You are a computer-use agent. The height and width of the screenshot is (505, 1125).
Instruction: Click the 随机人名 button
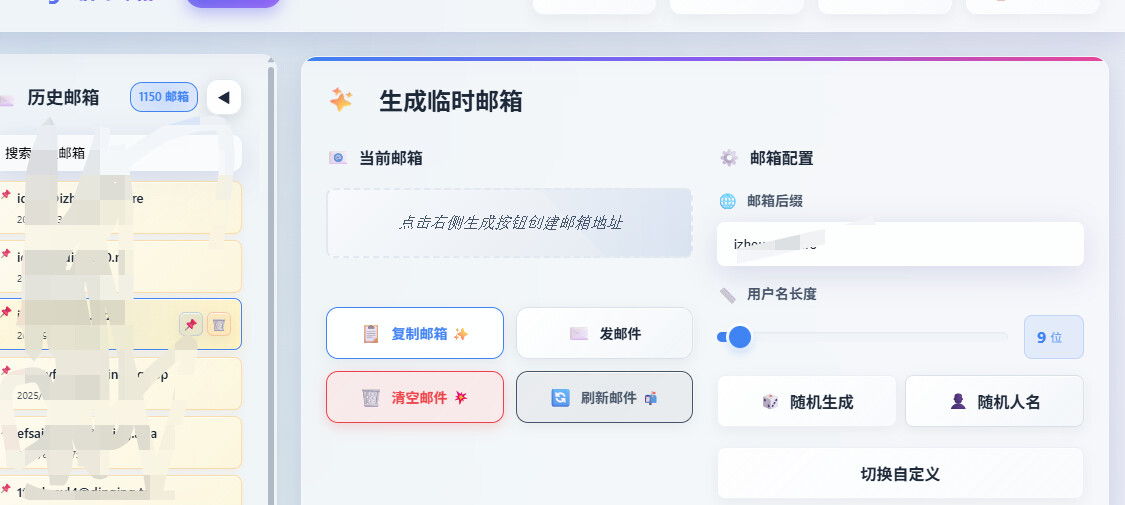pyautogui.click(x=994, y=402)
